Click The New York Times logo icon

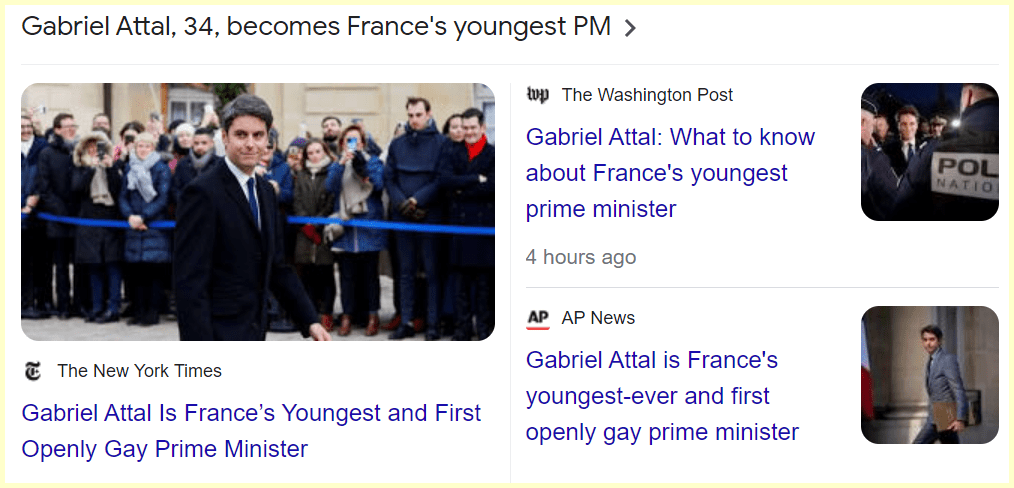click(x=33, y=371)
